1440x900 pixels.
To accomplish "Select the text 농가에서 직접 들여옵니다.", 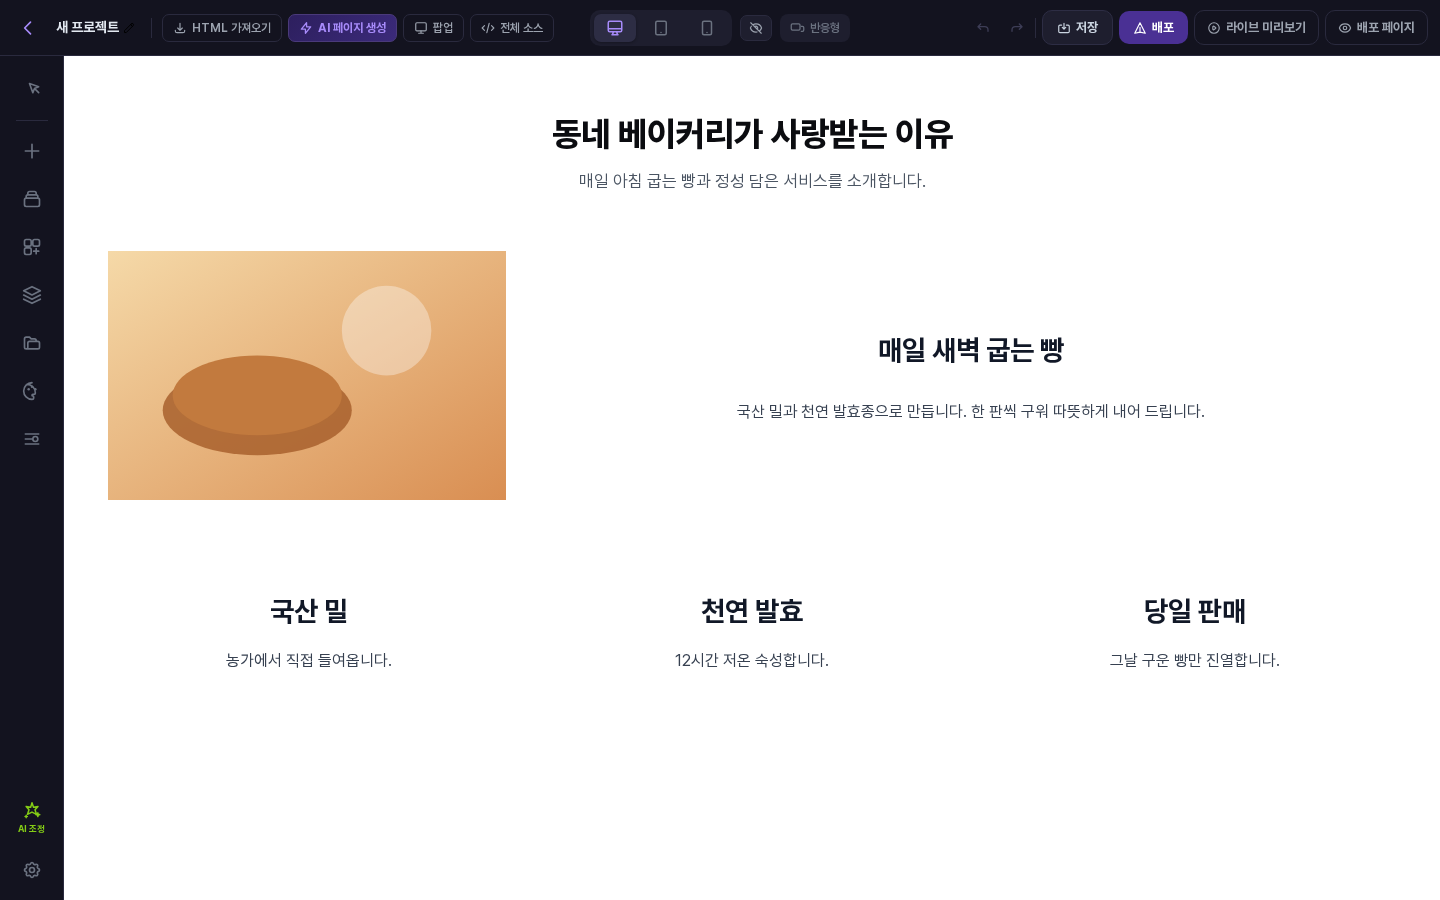I will [x=309, y=660].
